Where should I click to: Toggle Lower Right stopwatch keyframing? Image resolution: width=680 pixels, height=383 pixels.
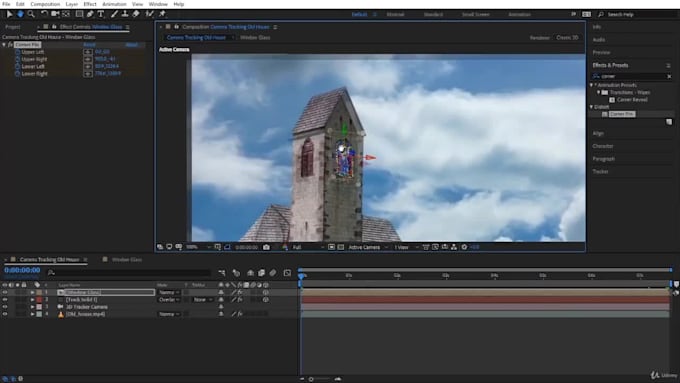click(17, 74)
